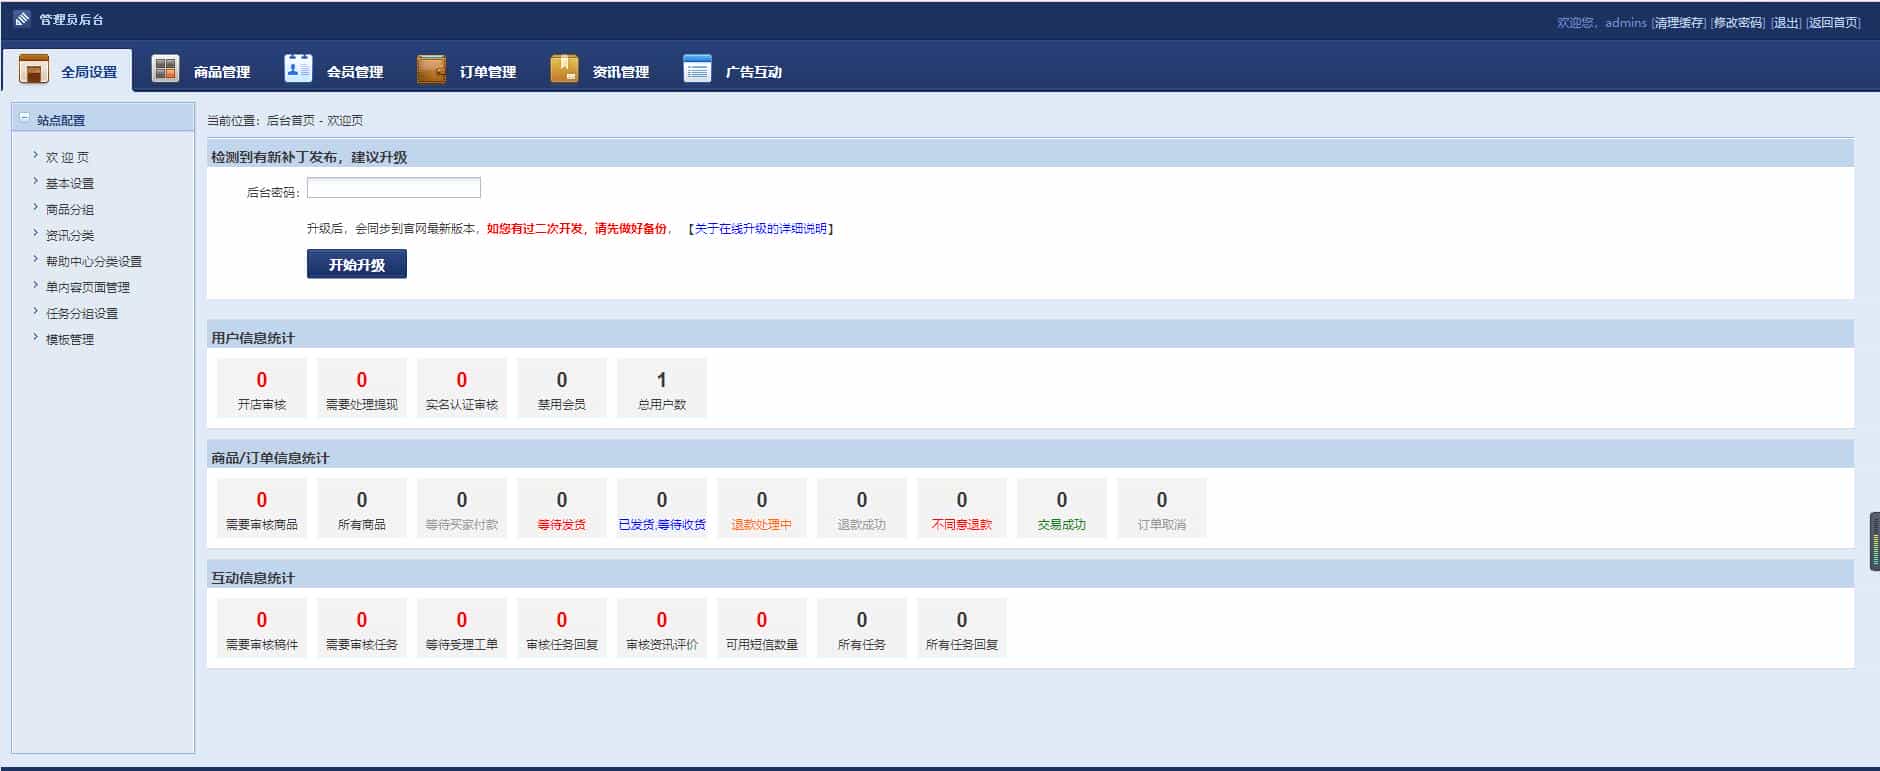
Task: Open the 等待发货 card
Action: [x=562, y=508]
